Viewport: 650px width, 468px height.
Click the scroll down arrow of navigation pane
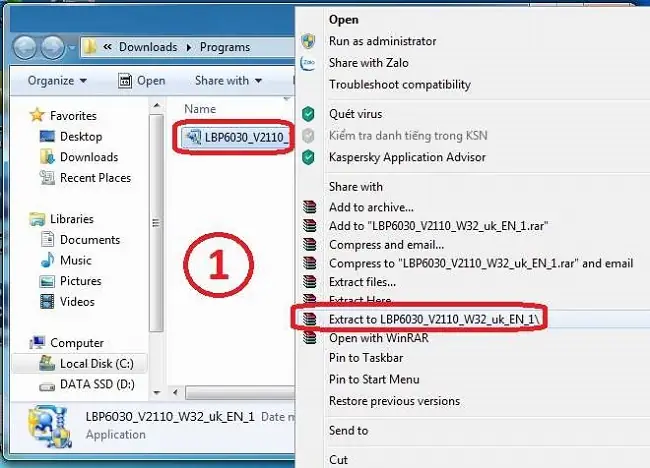157,392
